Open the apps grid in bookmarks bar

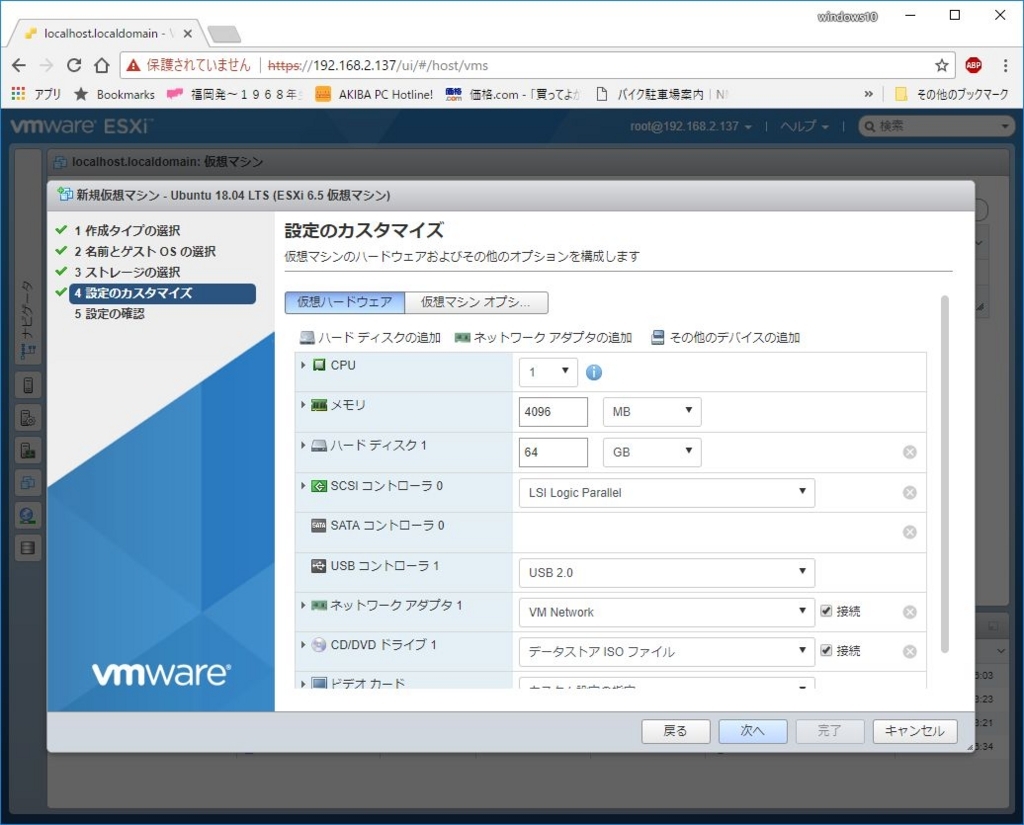18,94
